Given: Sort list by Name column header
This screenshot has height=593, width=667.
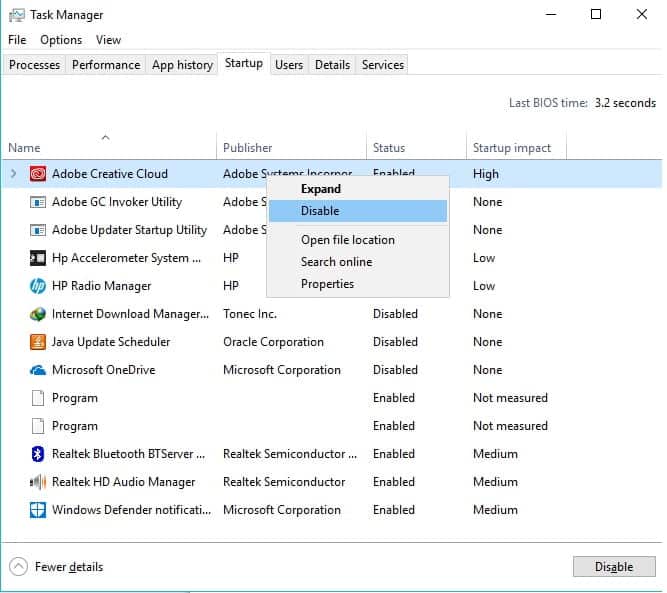Looking at the screenshot, I should pyautogui.click(x=24, y=148).
